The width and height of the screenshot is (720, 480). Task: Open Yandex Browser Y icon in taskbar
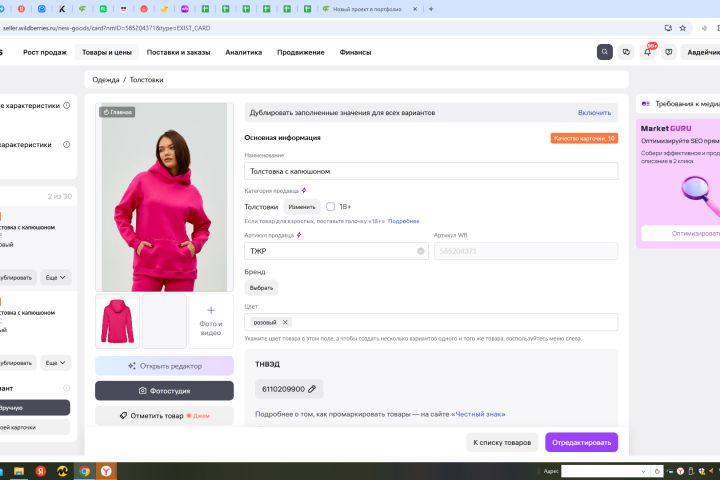[x=106, y=471]
